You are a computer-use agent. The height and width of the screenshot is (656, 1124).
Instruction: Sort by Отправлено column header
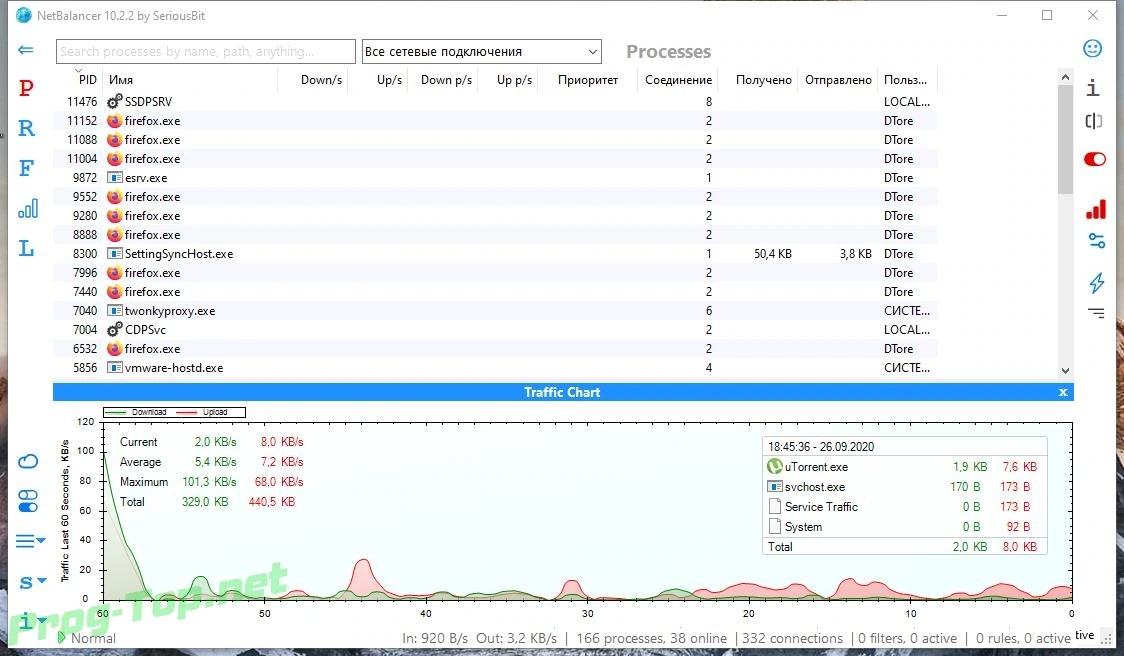838,80
